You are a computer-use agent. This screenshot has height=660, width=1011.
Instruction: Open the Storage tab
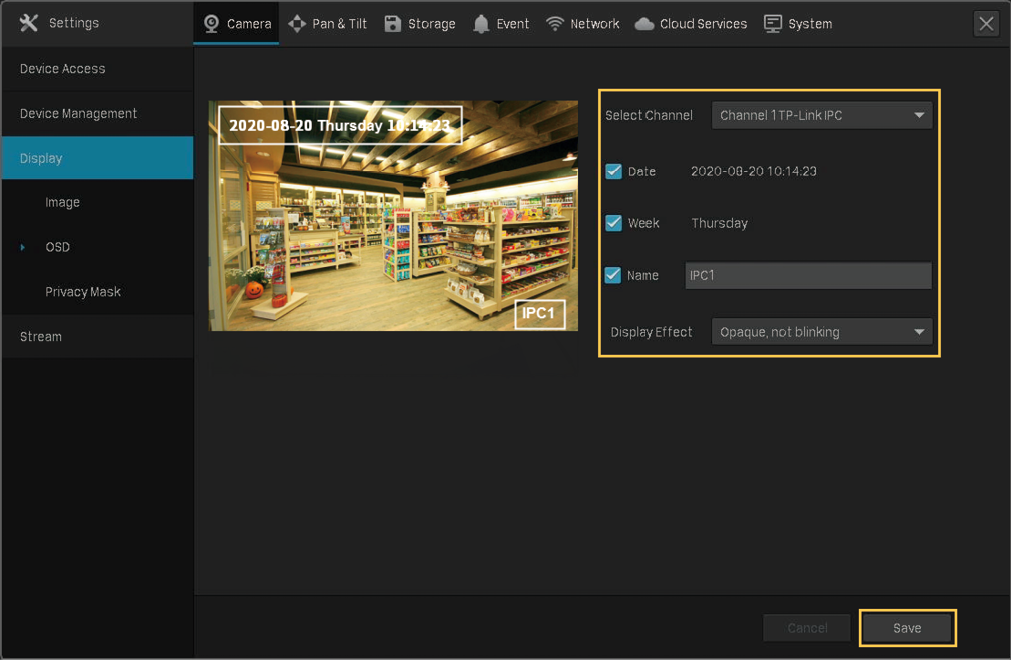[420, 24]
